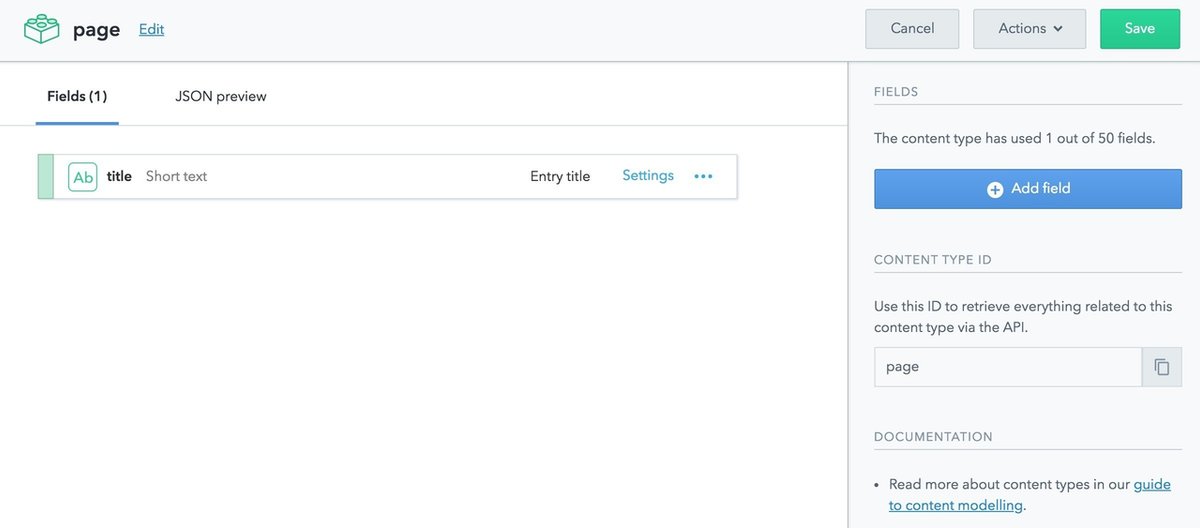Open Settings for the title field

(648, 176)
